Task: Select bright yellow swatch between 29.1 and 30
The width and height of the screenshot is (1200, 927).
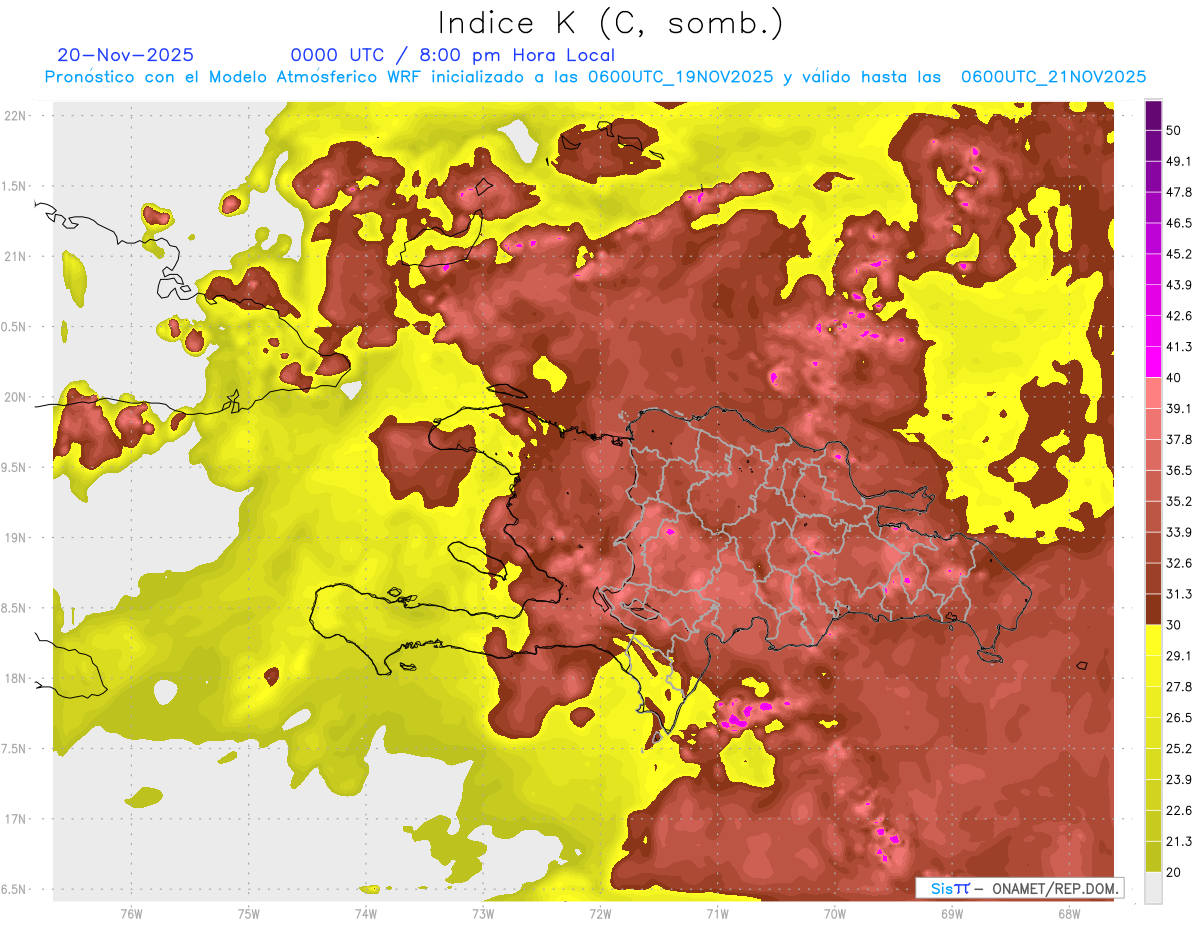Action: pos(1153,640)
